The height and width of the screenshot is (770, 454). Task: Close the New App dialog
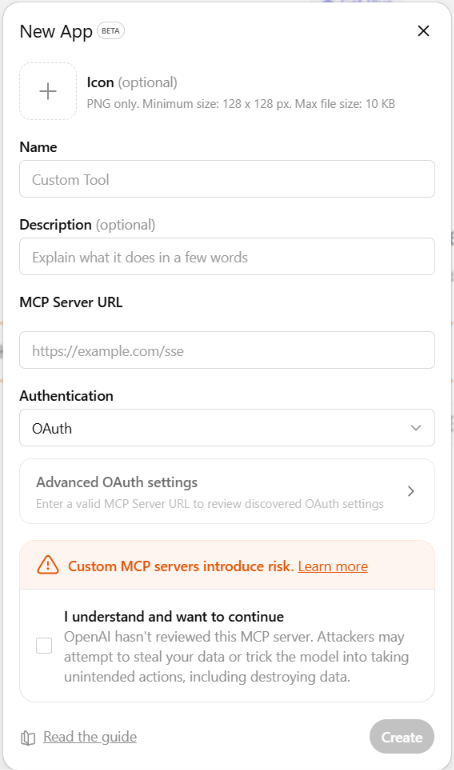point(423,31)
